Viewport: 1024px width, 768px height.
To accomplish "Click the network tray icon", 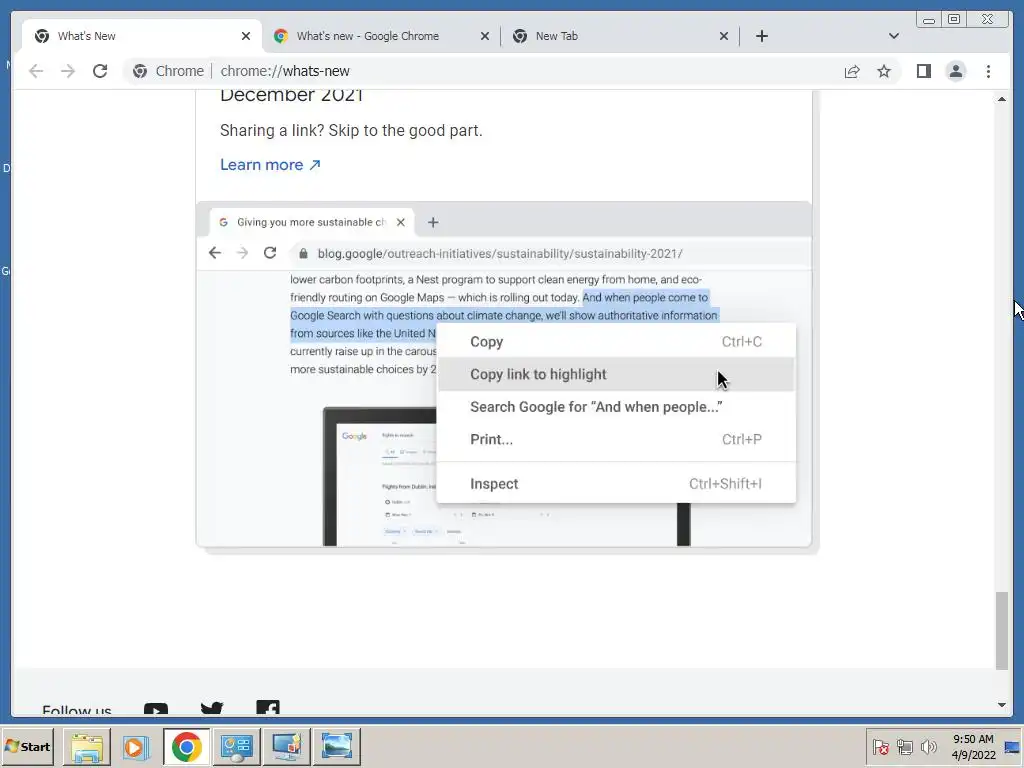I will 904,746.
